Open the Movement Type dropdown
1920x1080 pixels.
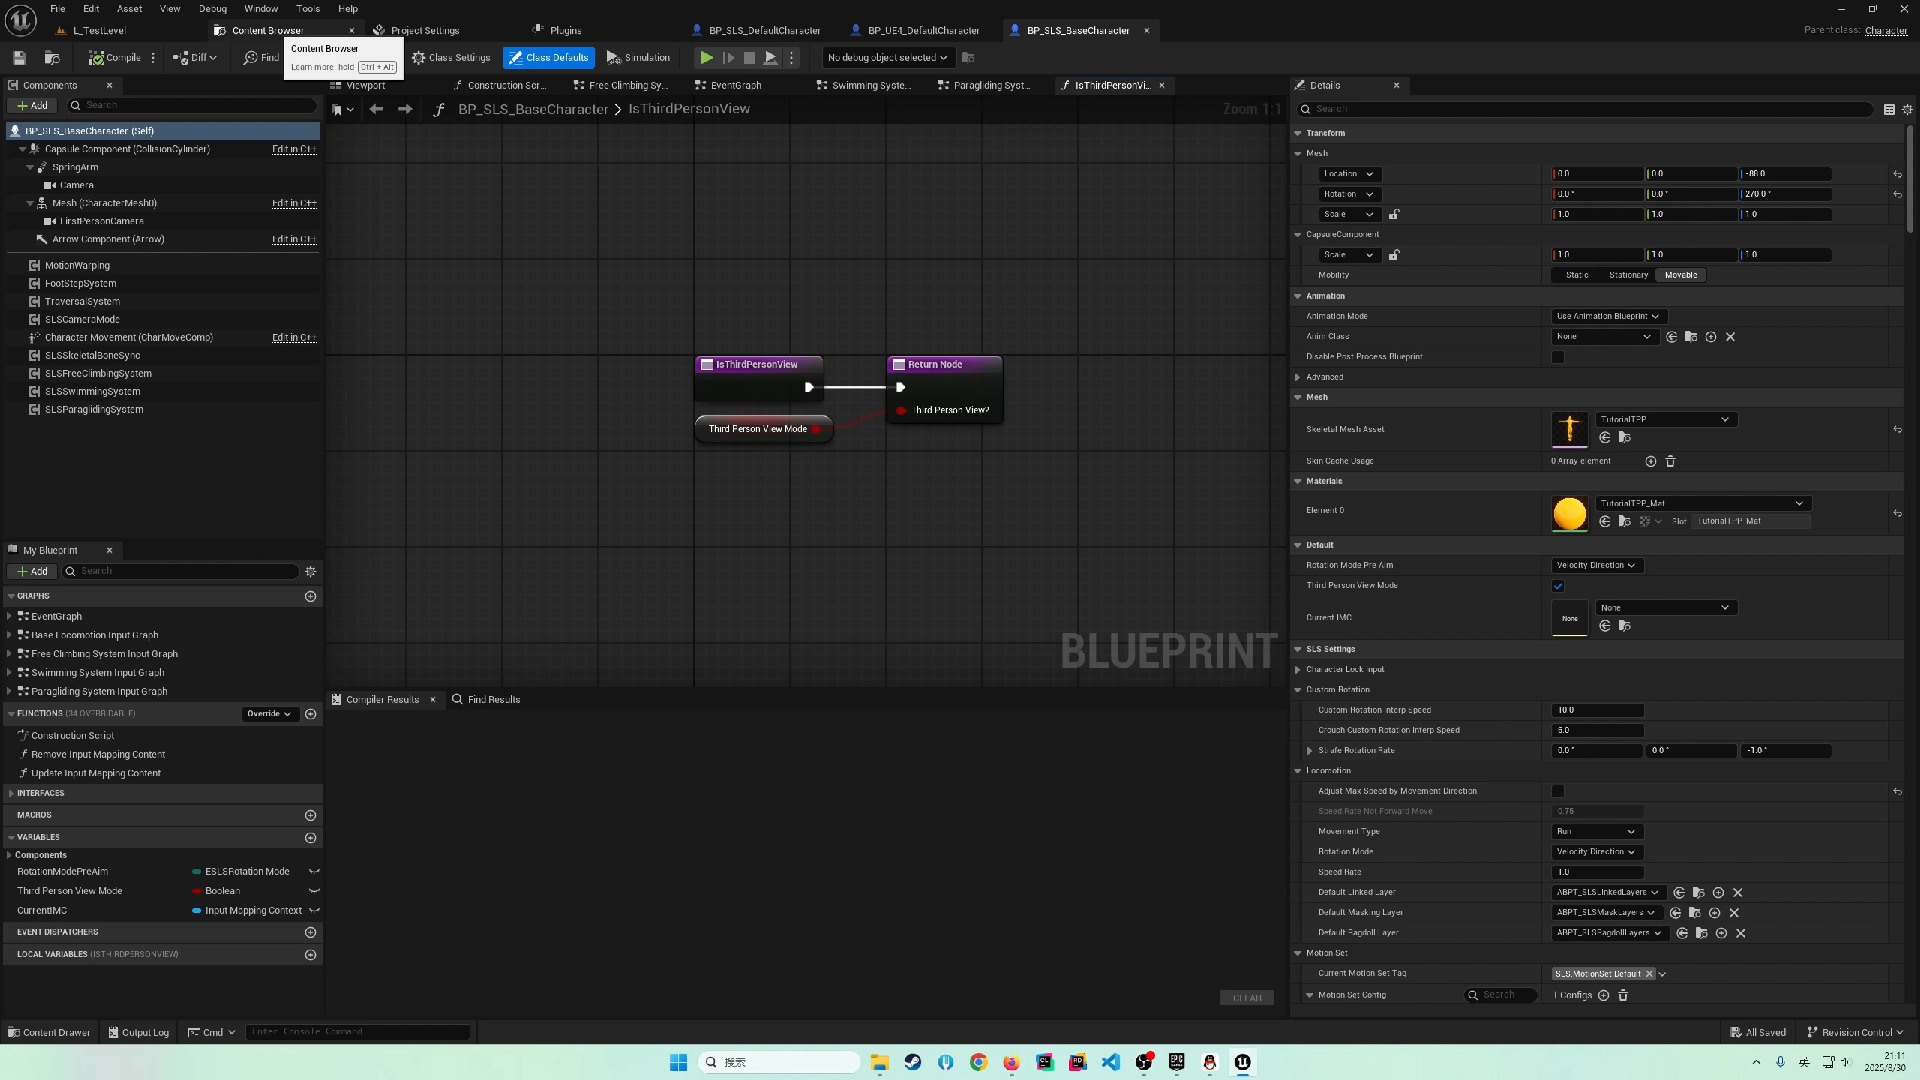coord(1596,832)
